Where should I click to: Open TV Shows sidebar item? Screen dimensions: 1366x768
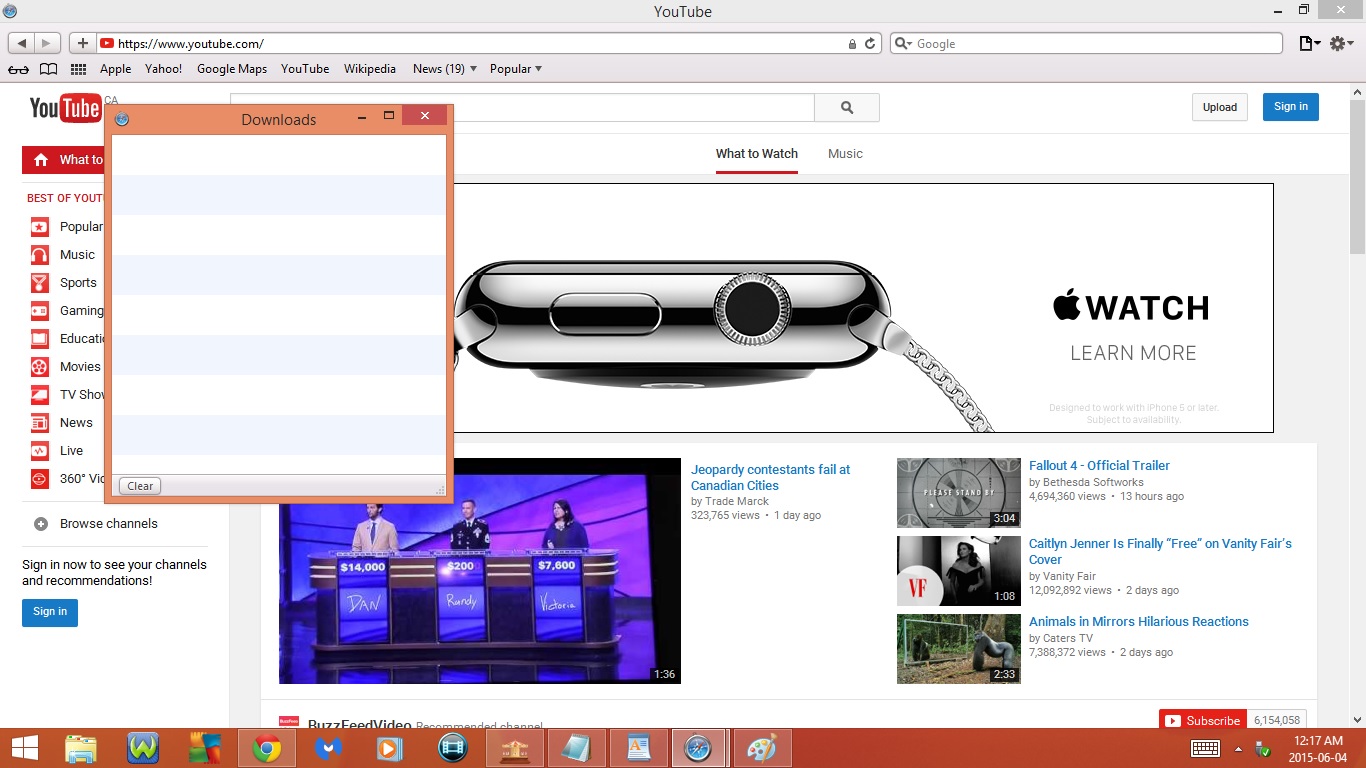pos(67,395)
